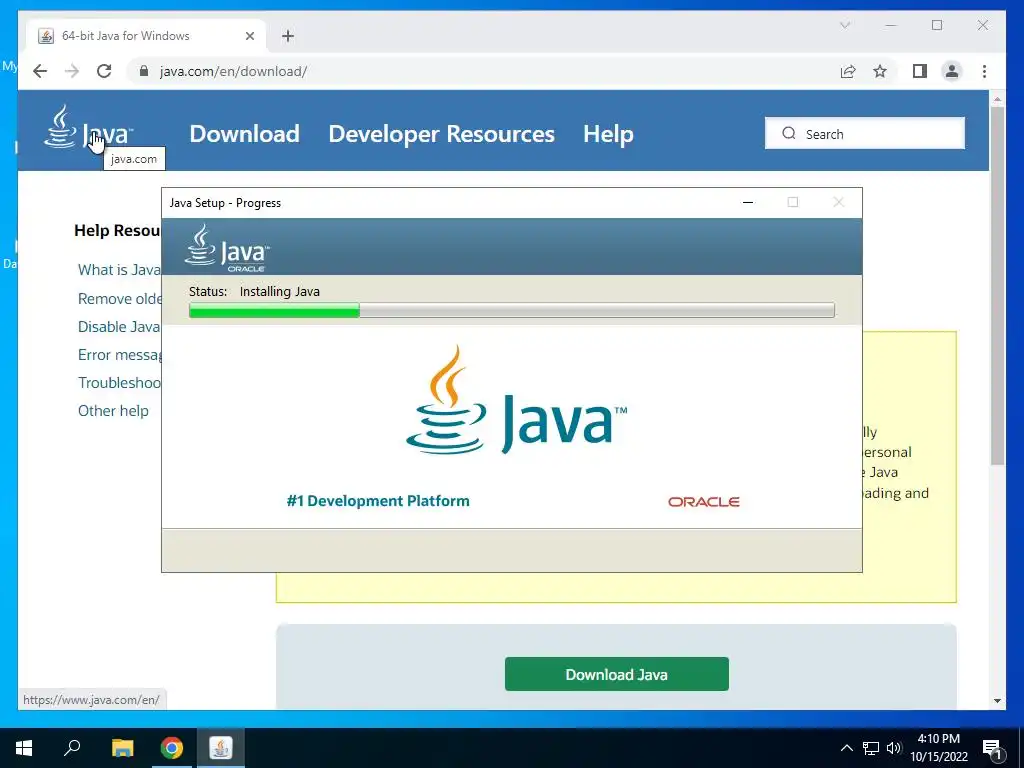The width and height of the screenshot is (1024, 768).
Task: Open the Disable Java link
Action: coord(119,327)
